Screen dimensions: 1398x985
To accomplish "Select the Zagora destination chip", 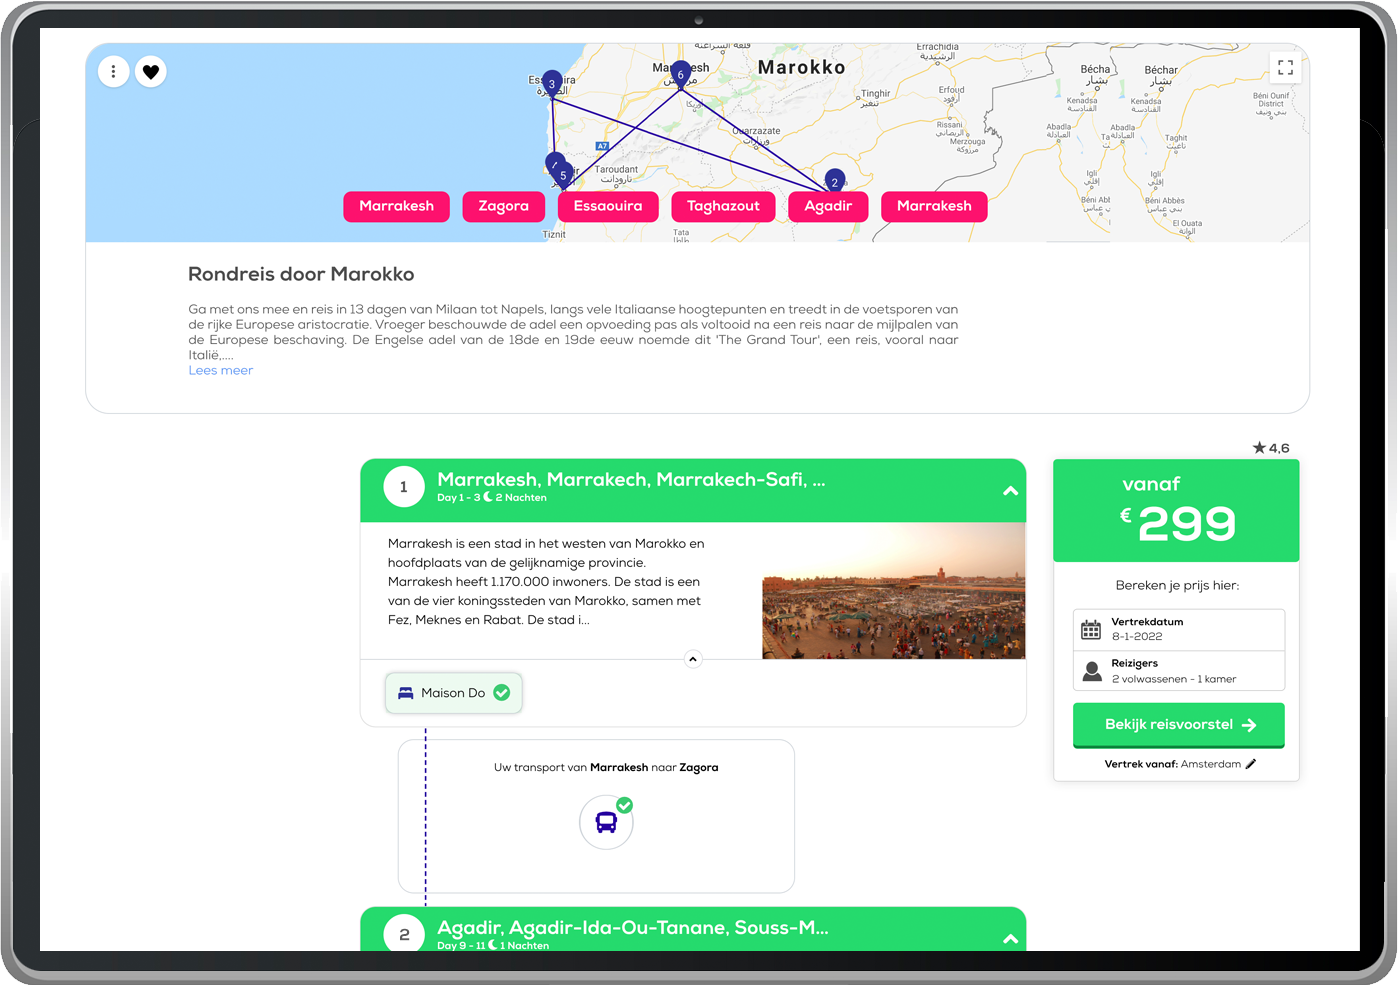I will 503,206.
